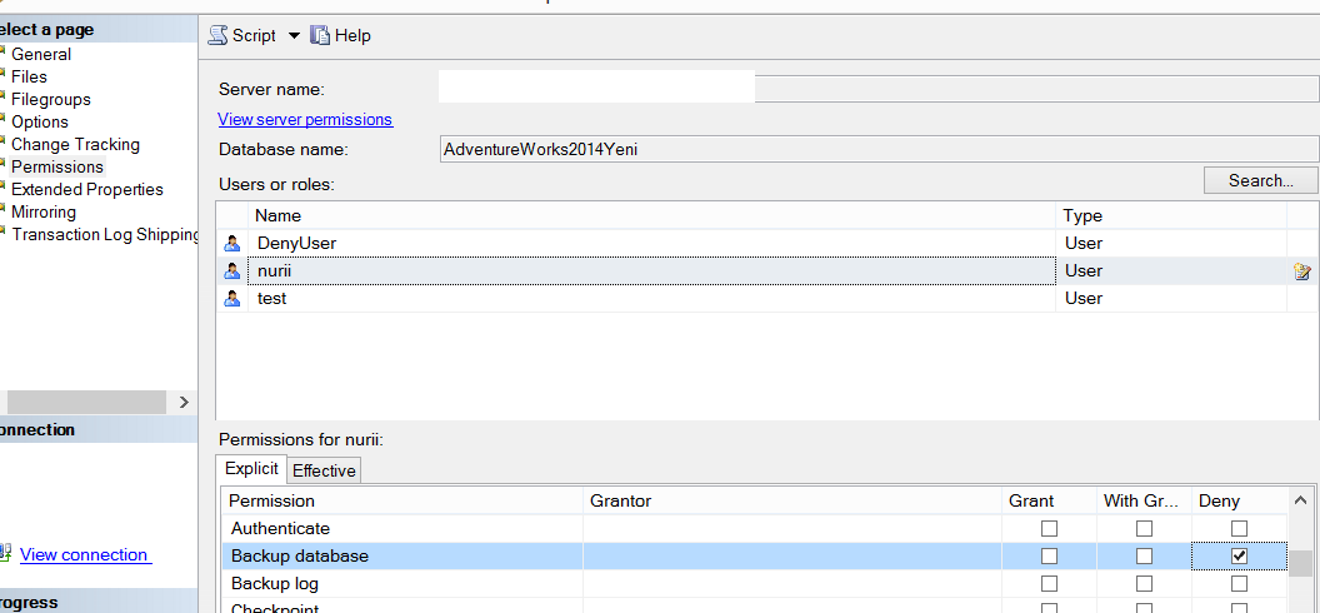Select the Authenticate permission name
This screenshot has height=613, width=1320.
(280, 528)
